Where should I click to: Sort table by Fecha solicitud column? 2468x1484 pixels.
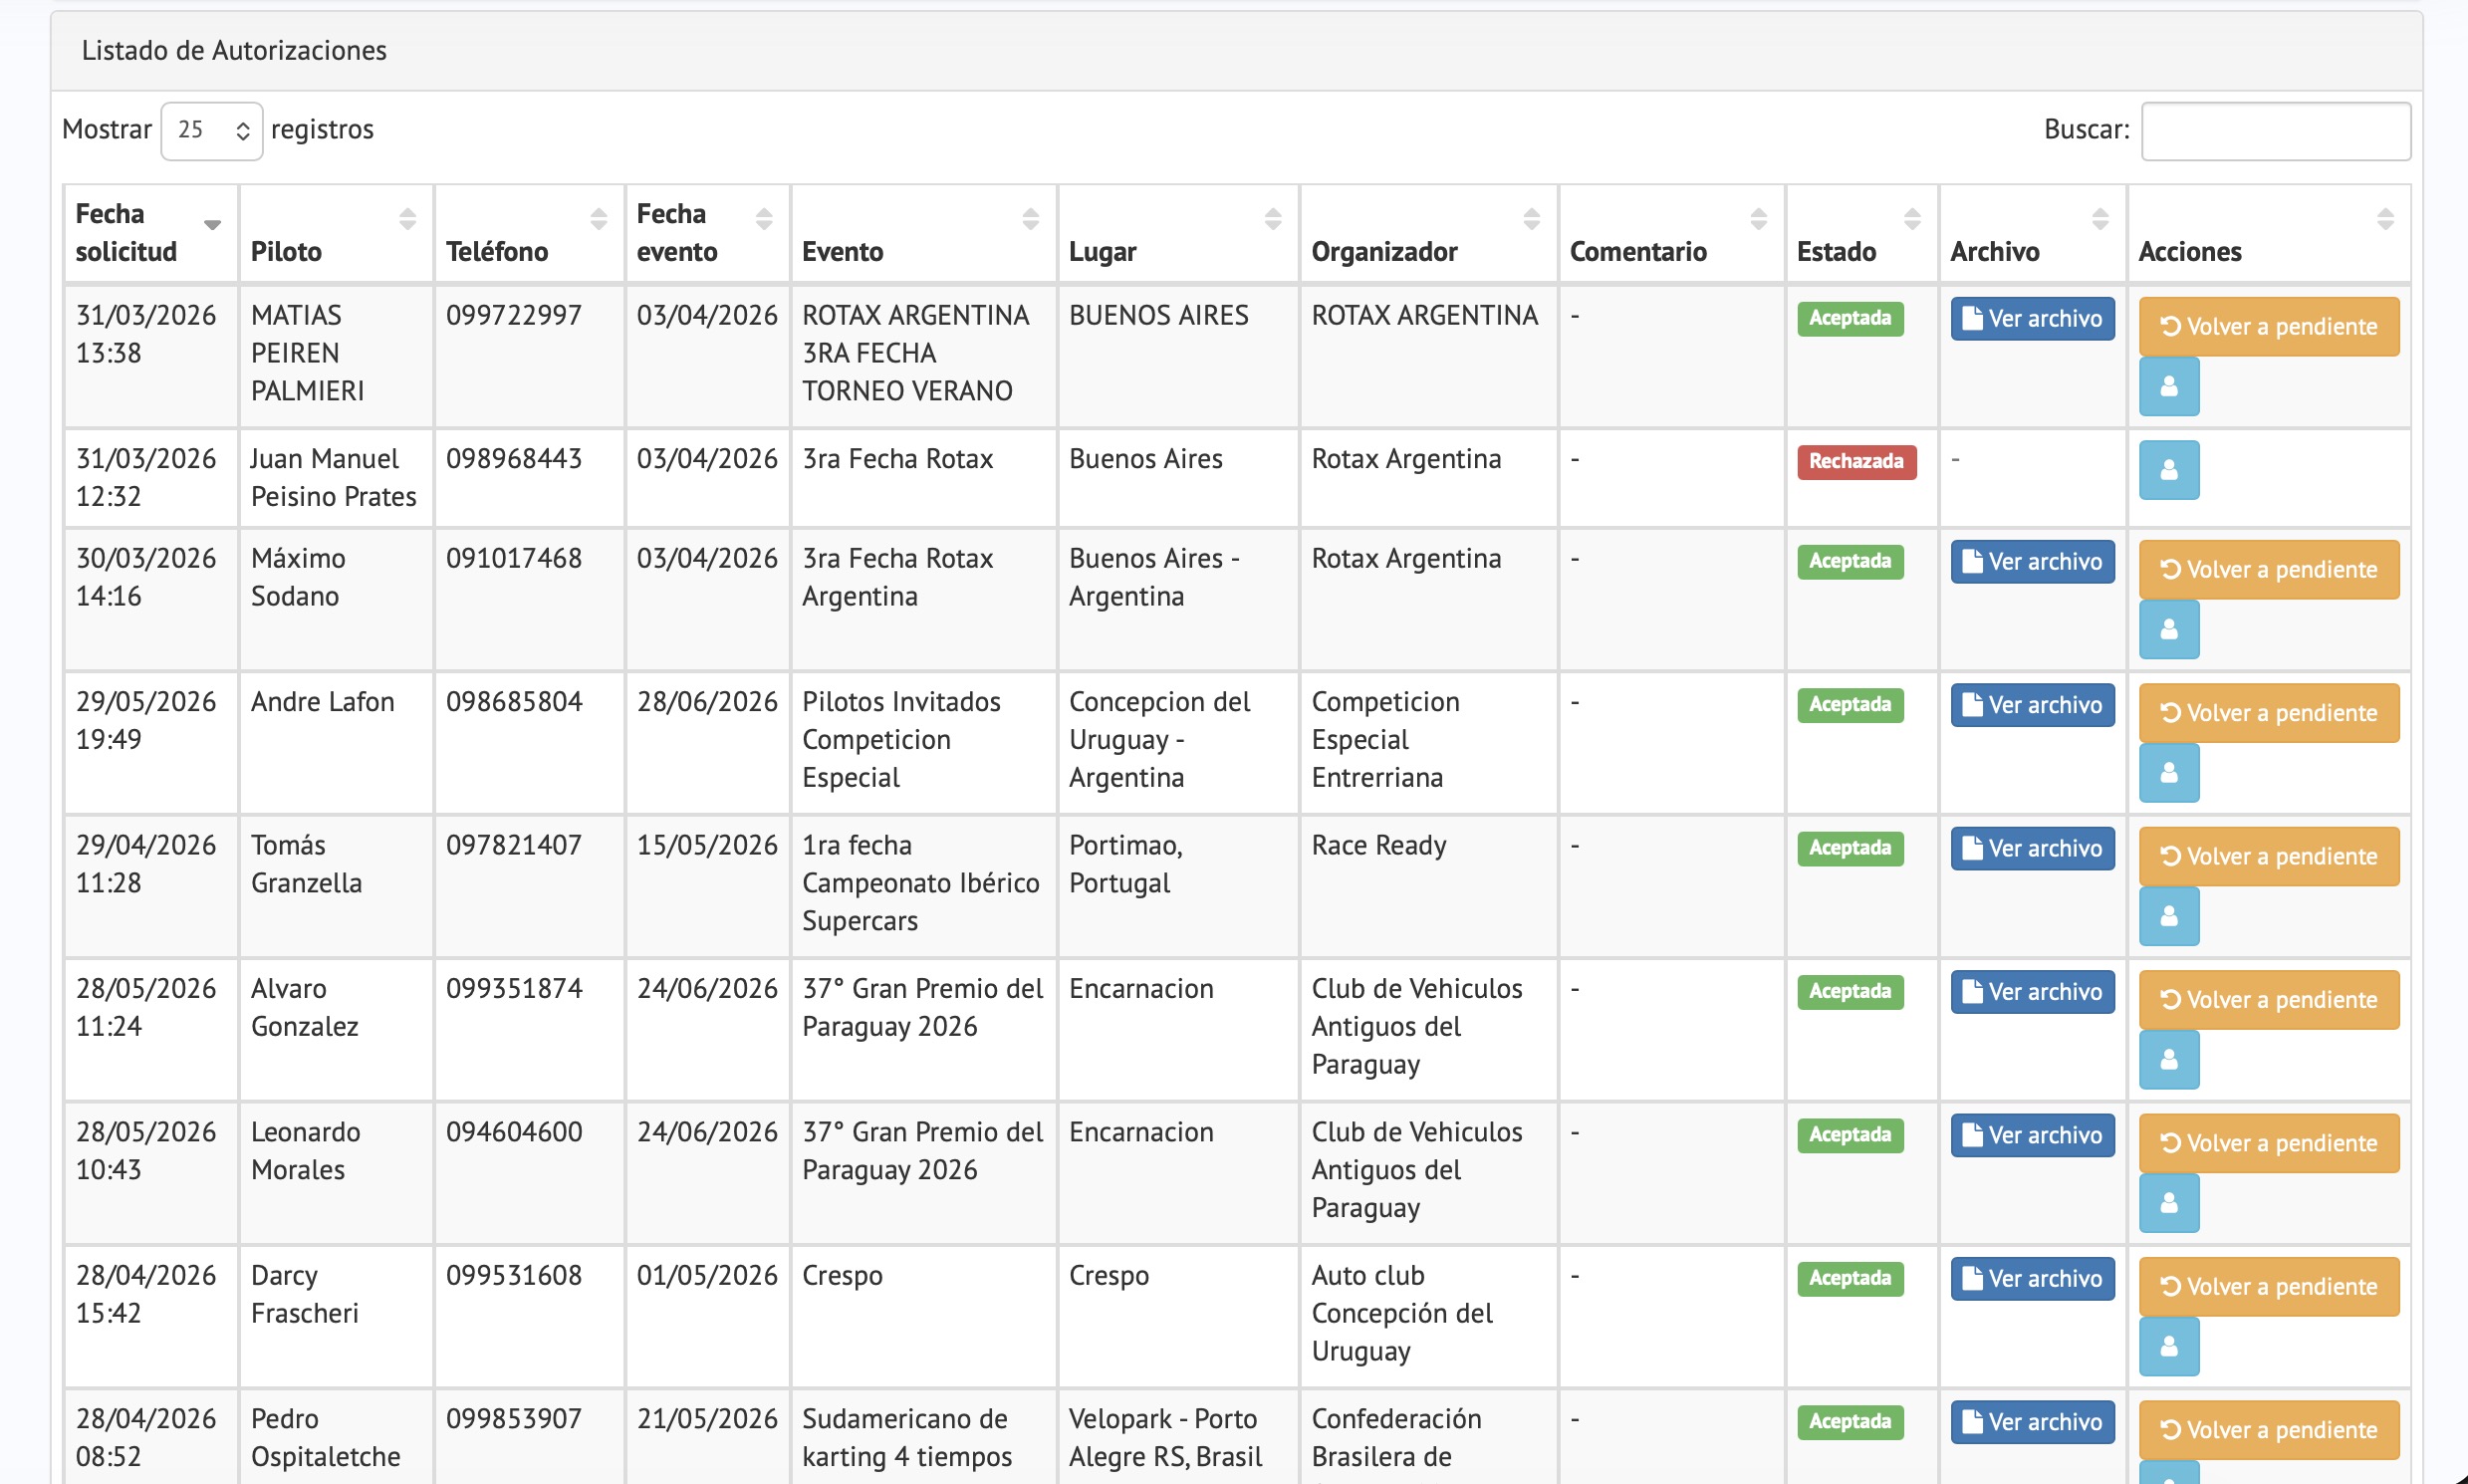pos(150,233)
